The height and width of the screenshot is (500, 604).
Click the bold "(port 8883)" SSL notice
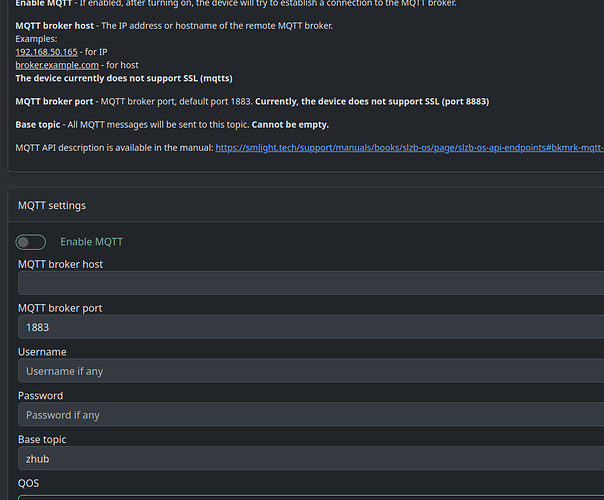(457, 101)
